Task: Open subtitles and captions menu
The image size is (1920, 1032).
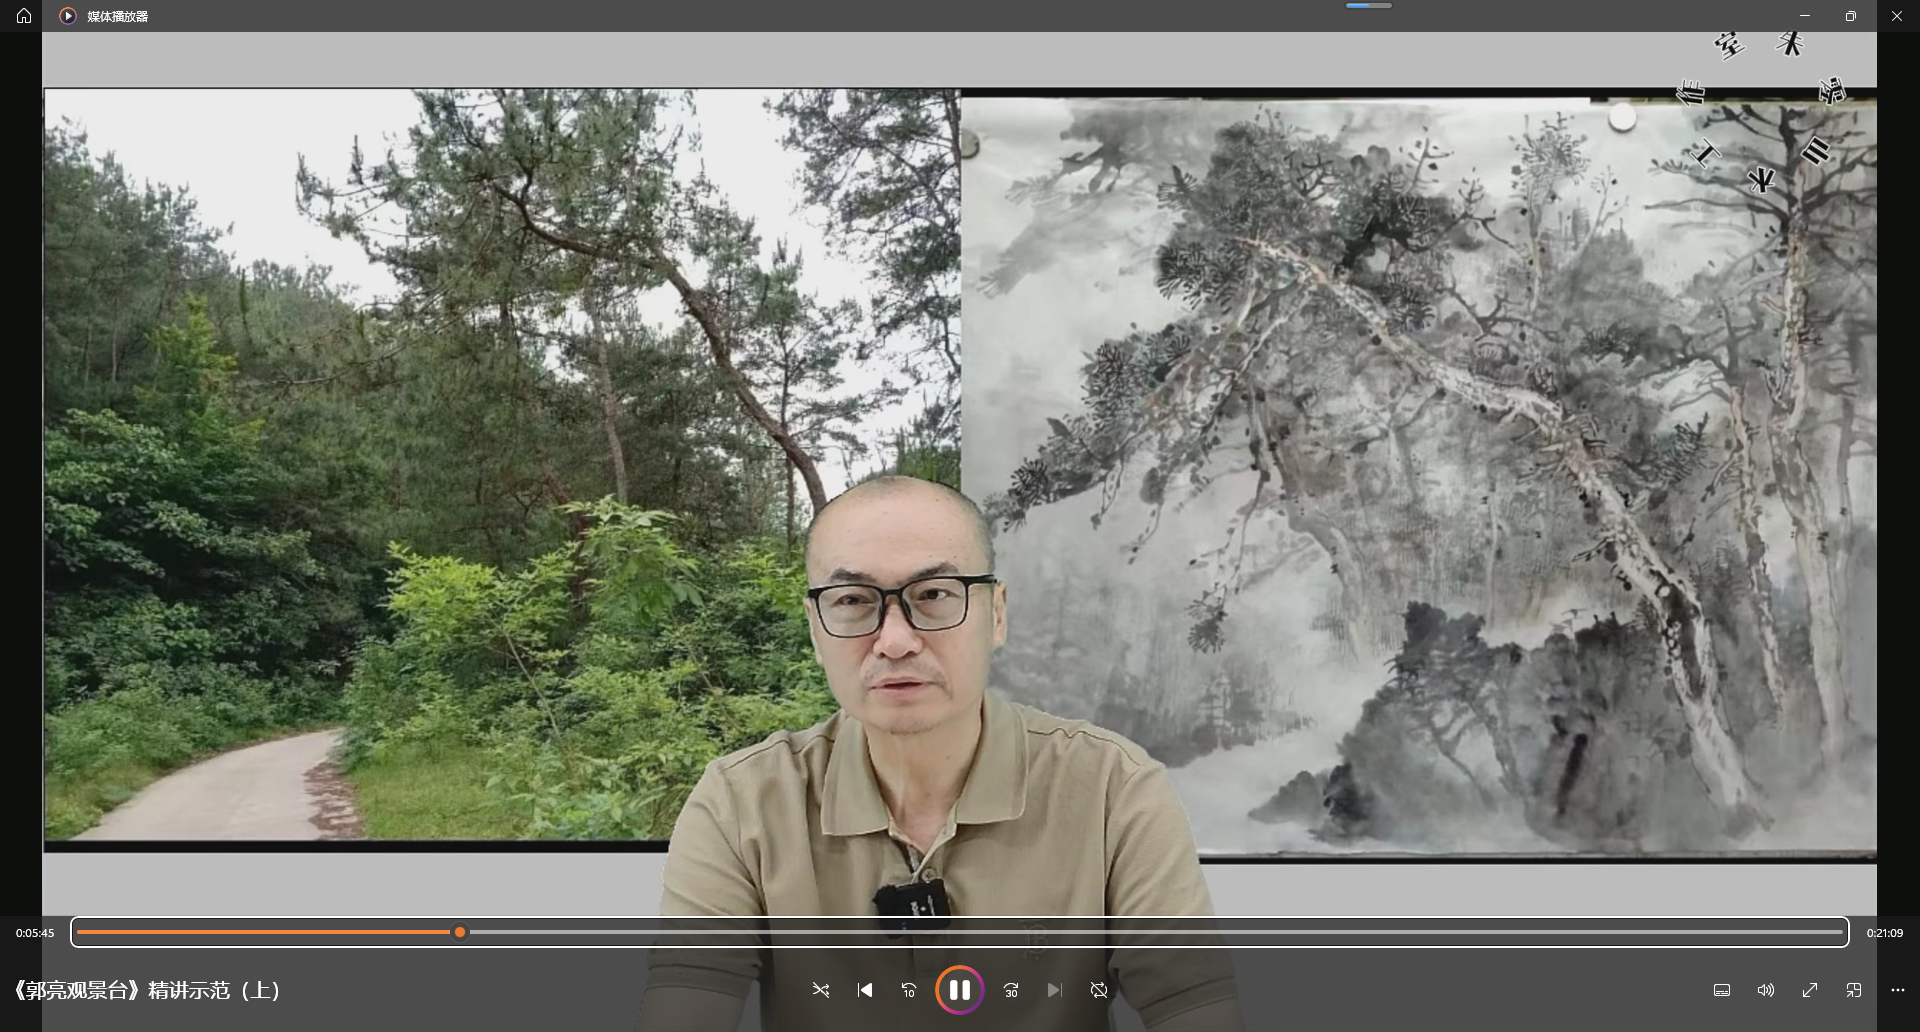Action: coord(1722,990)
